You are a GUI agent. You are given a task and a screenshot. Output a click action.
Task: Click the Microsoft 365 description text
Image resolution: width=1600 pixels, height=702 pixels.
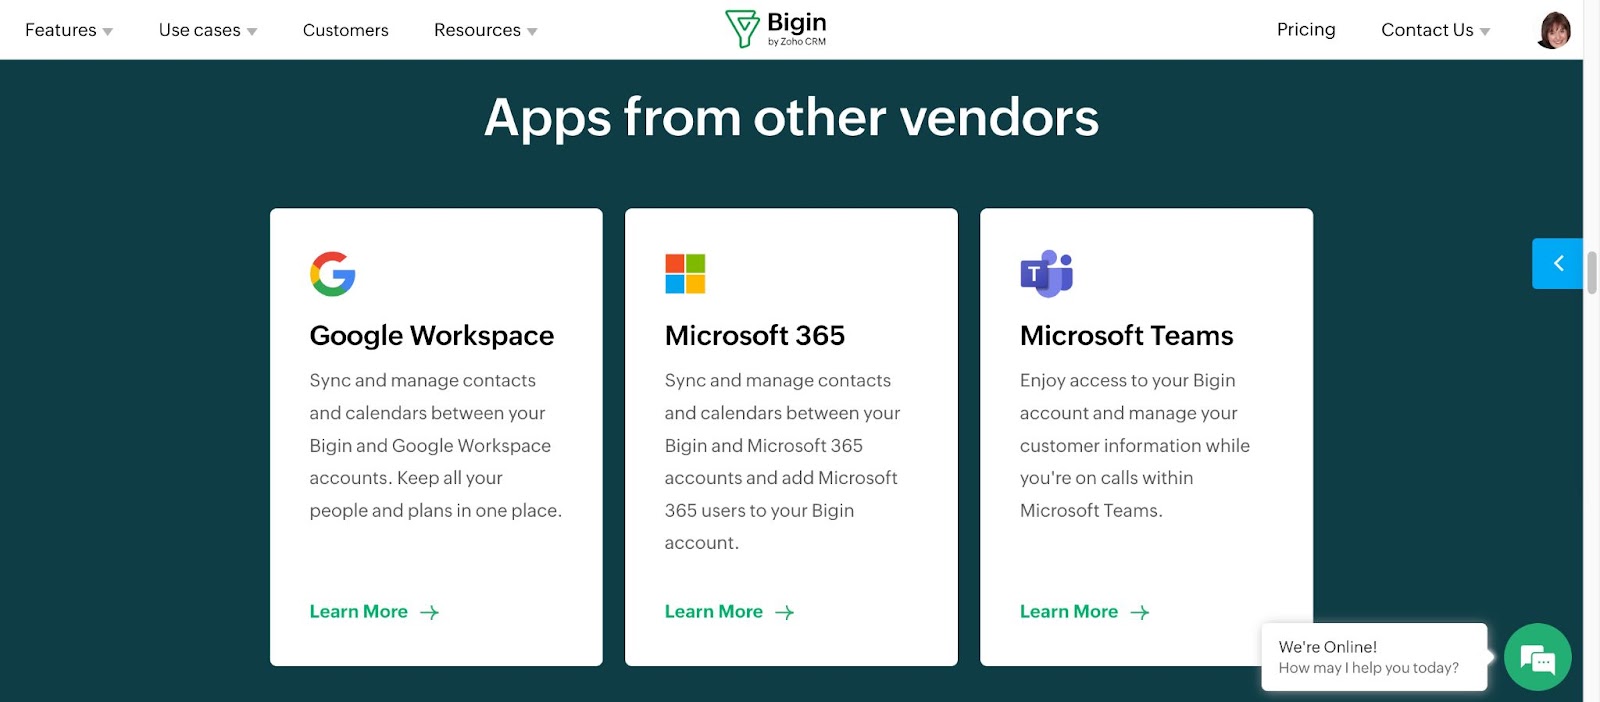(x=783, y=461)
